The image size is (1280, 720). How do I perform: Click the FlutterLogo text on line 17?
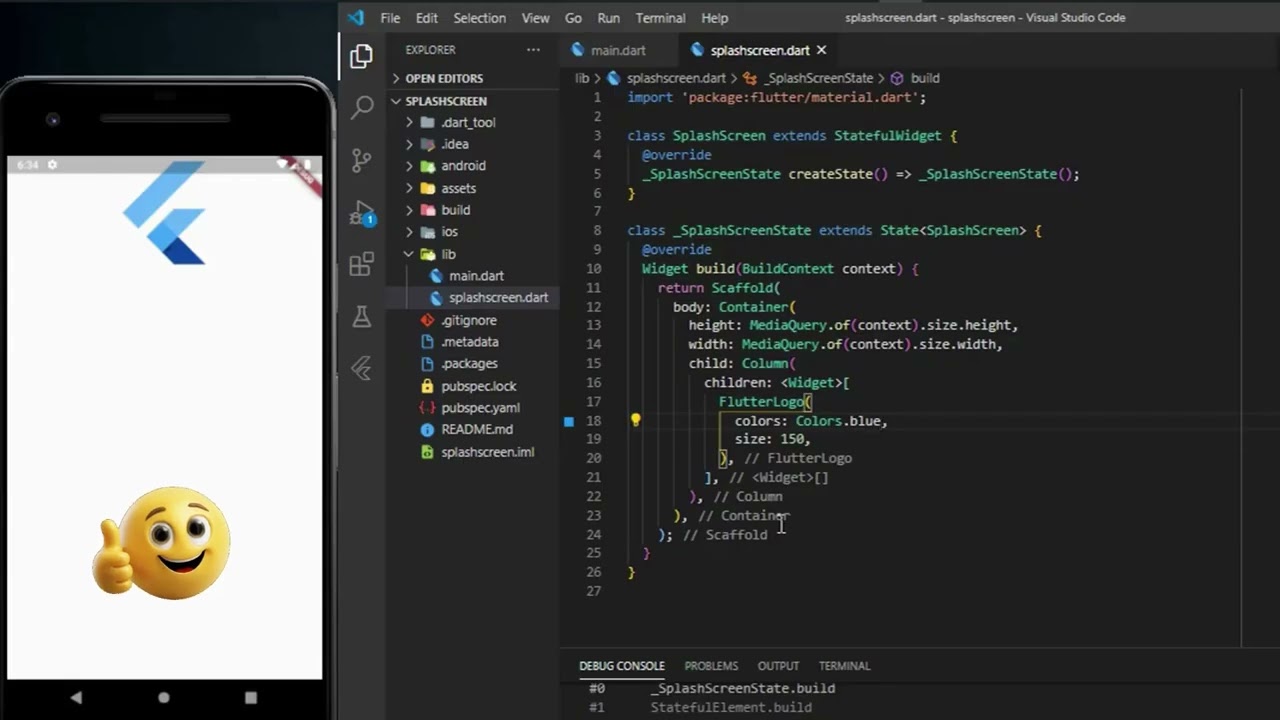[x=761, y=402]
